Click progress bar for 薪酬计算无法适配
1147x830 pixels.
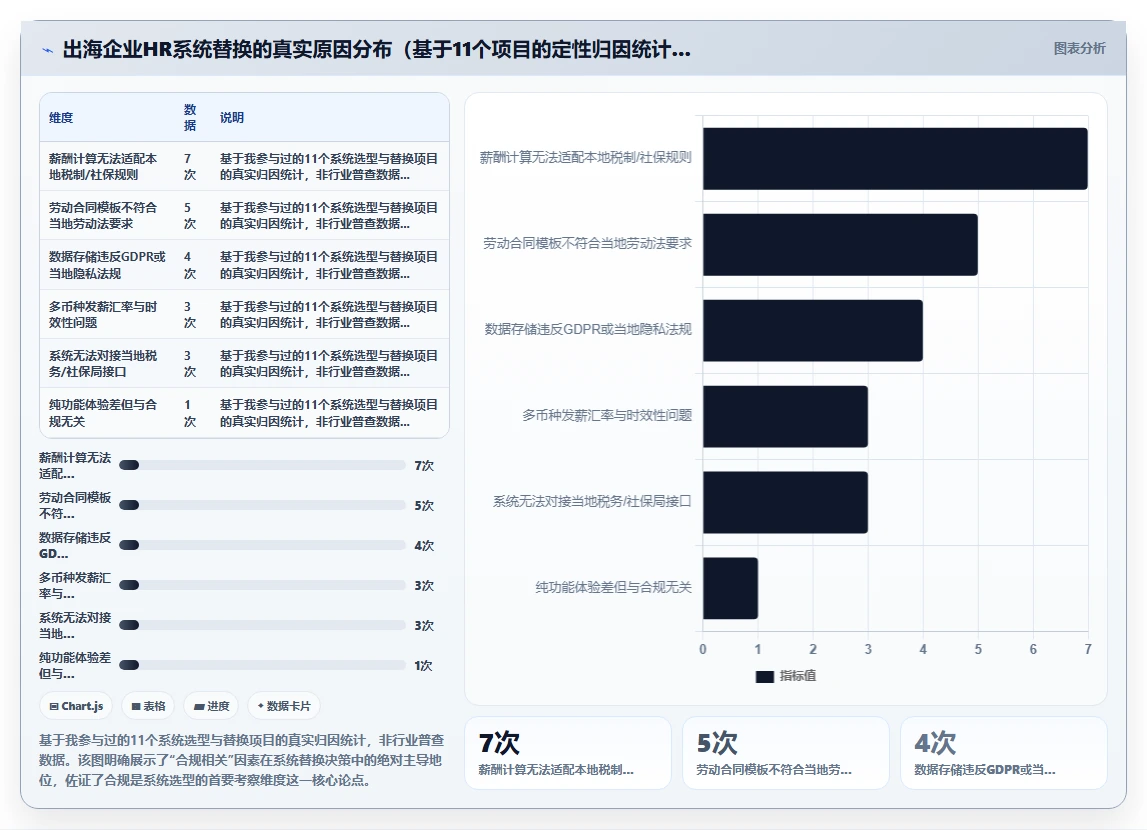(262, 465)
